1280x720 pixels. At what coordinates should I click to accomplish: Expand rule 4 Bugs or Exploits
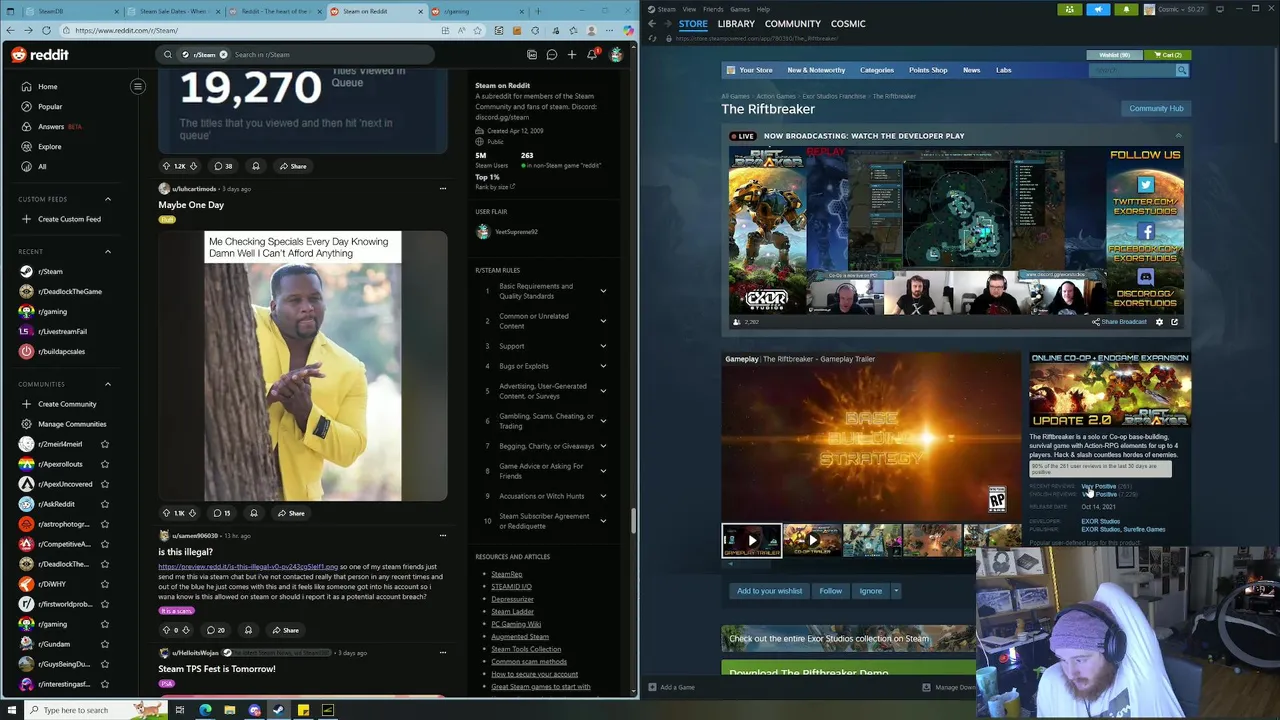click(603, 366)
